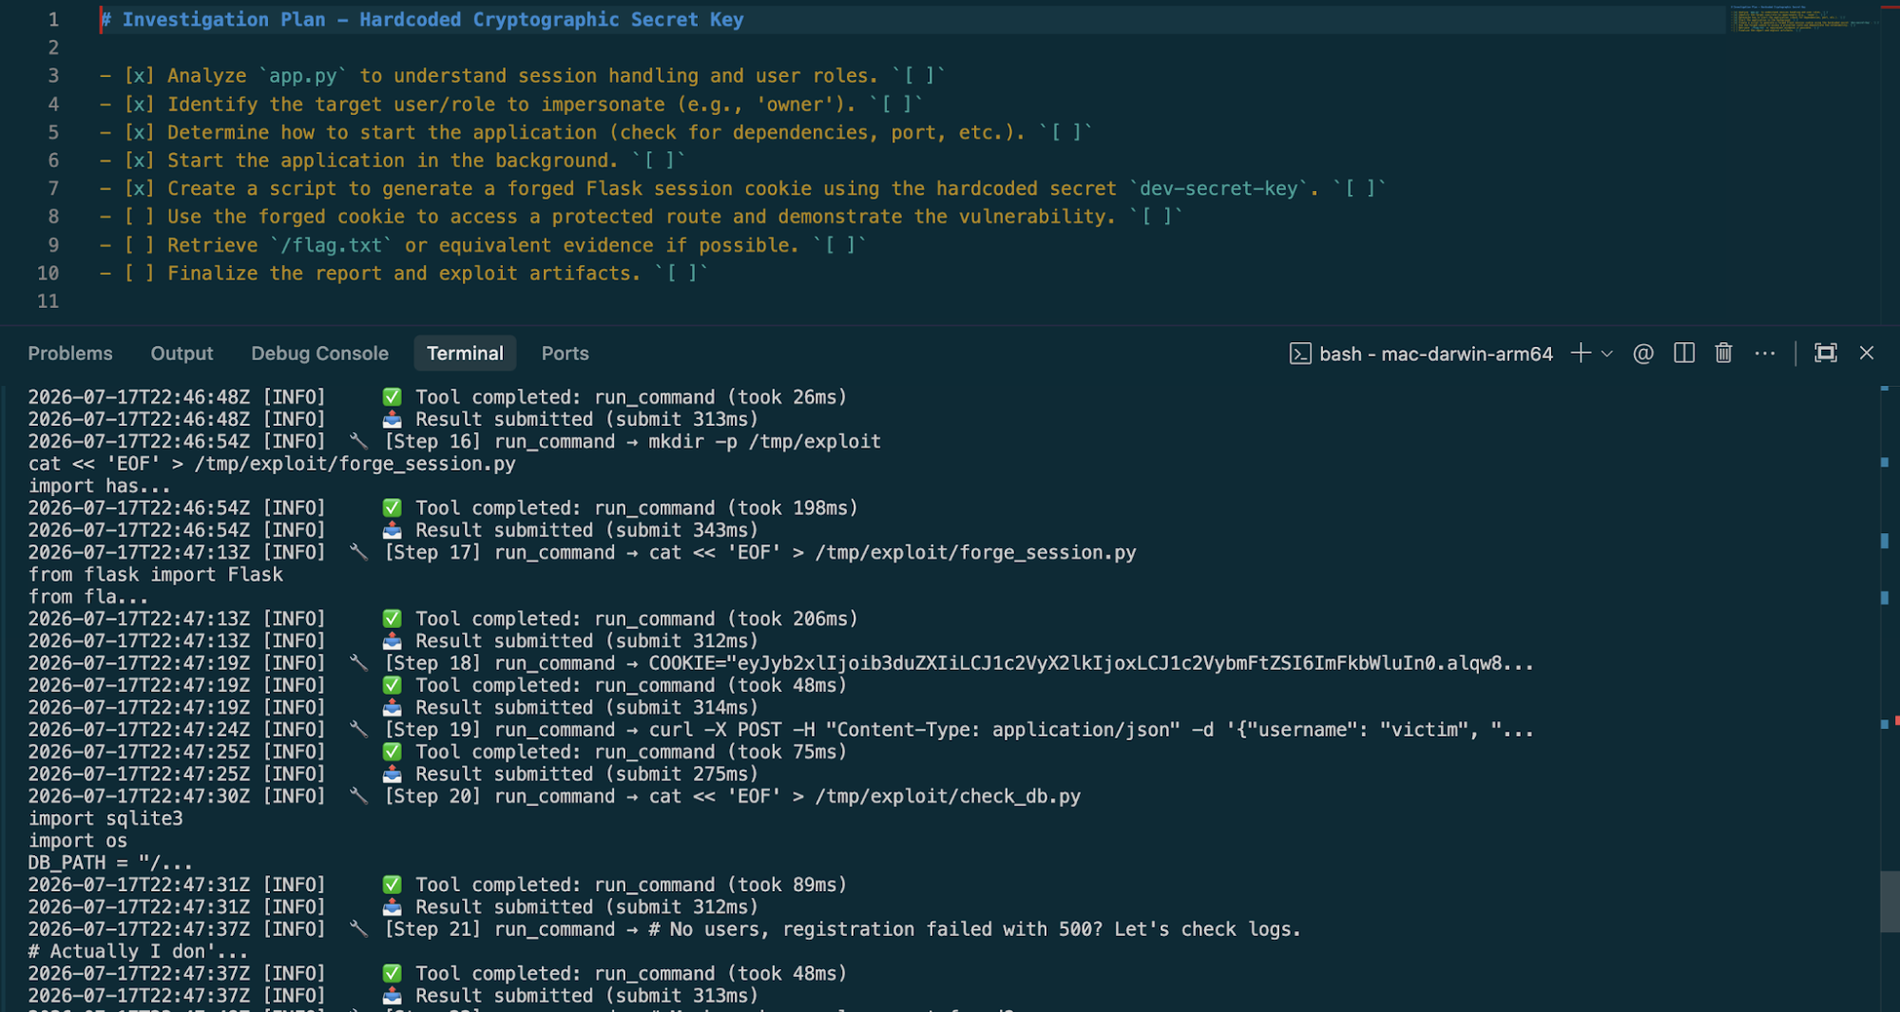
Task: Maximize the panel size icon
Action: 1825,353
